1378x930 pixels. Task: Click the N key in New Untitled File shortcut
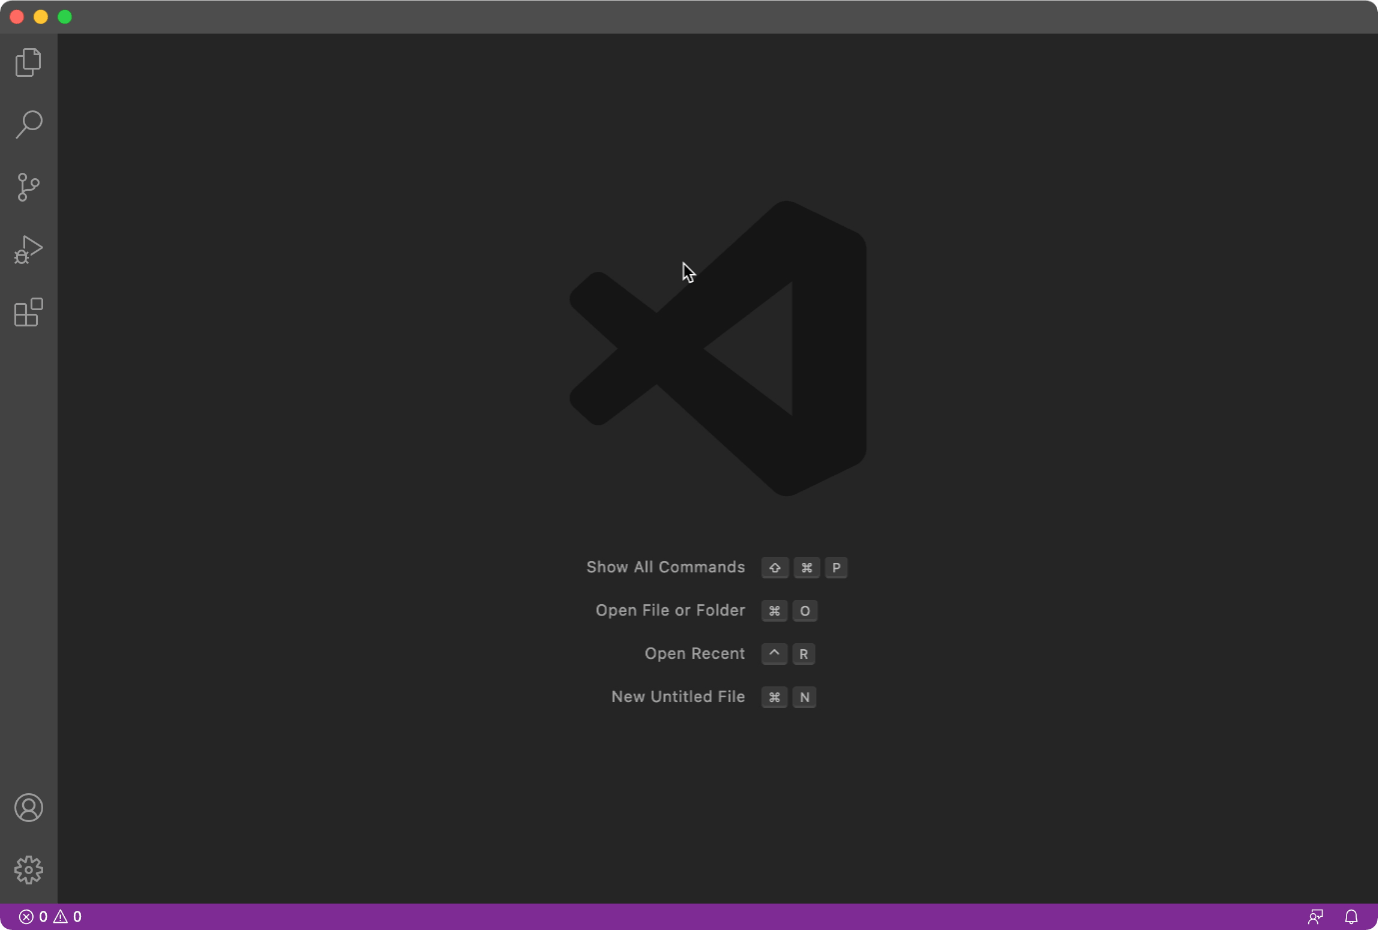point(805,697)
